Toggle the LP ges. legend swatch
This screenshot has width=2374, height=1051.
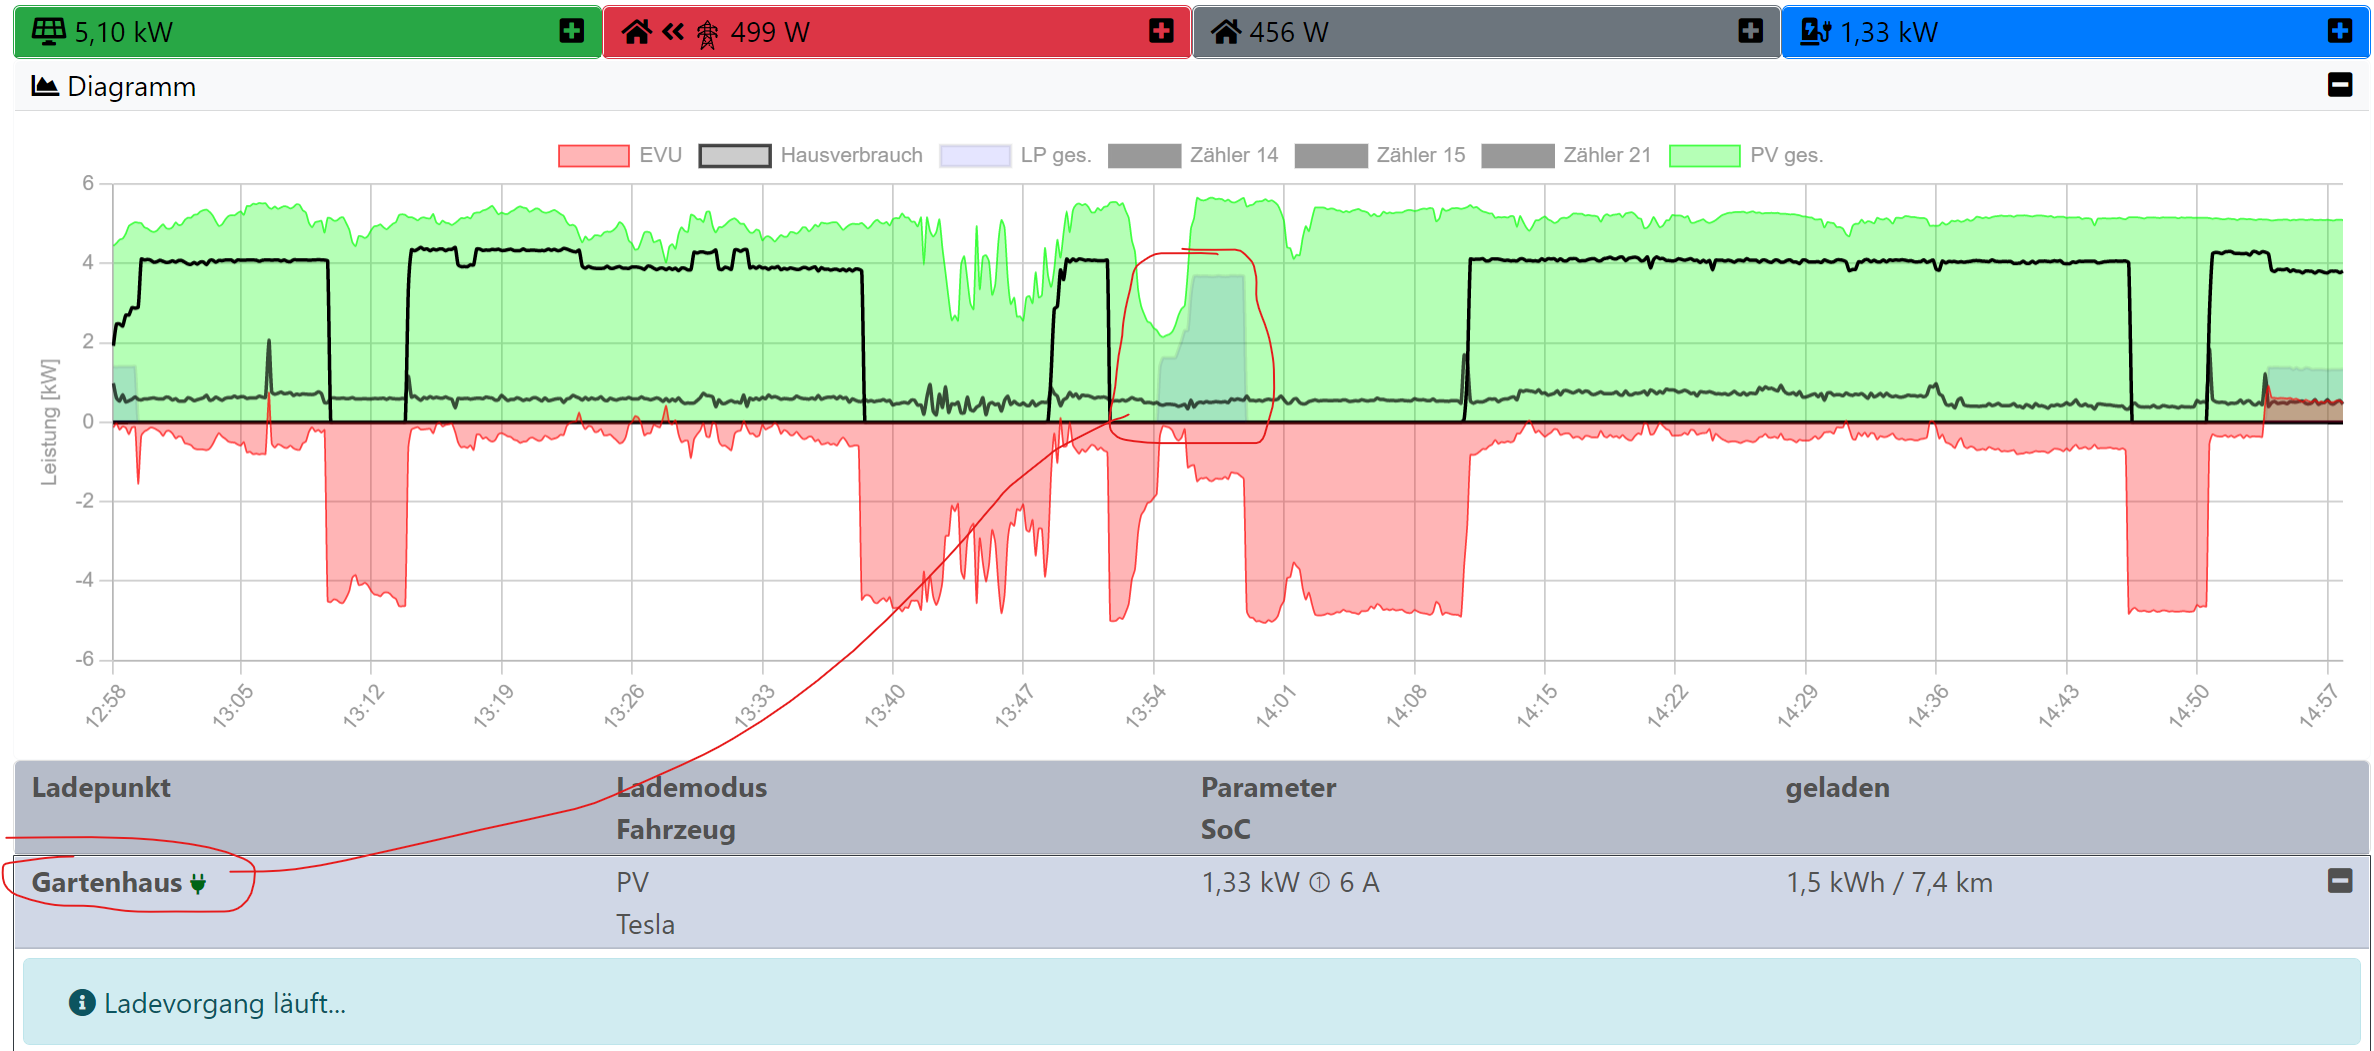[x=975, y=155]
